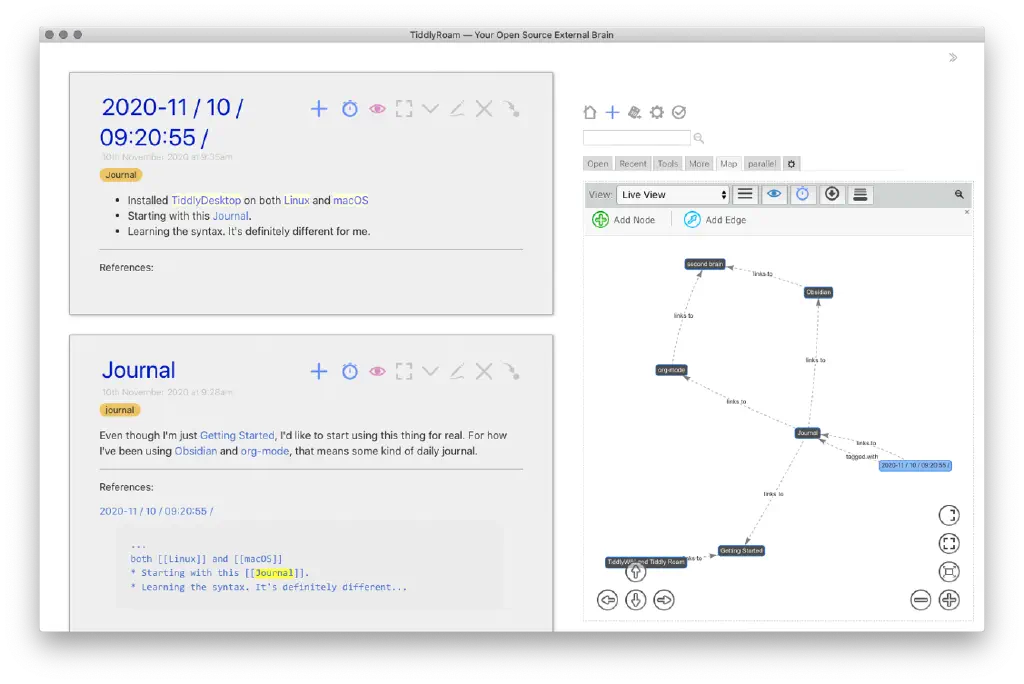Open the TiddlyDesktop link
Viewport: 1024px width, 684px height.
click(x=206, y=201)
